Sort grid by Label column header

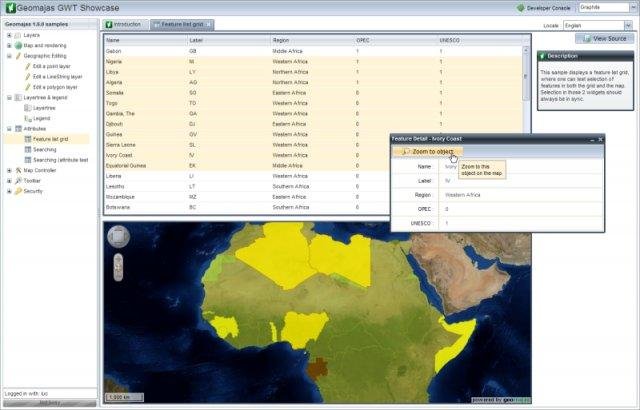tap(229, 40)
